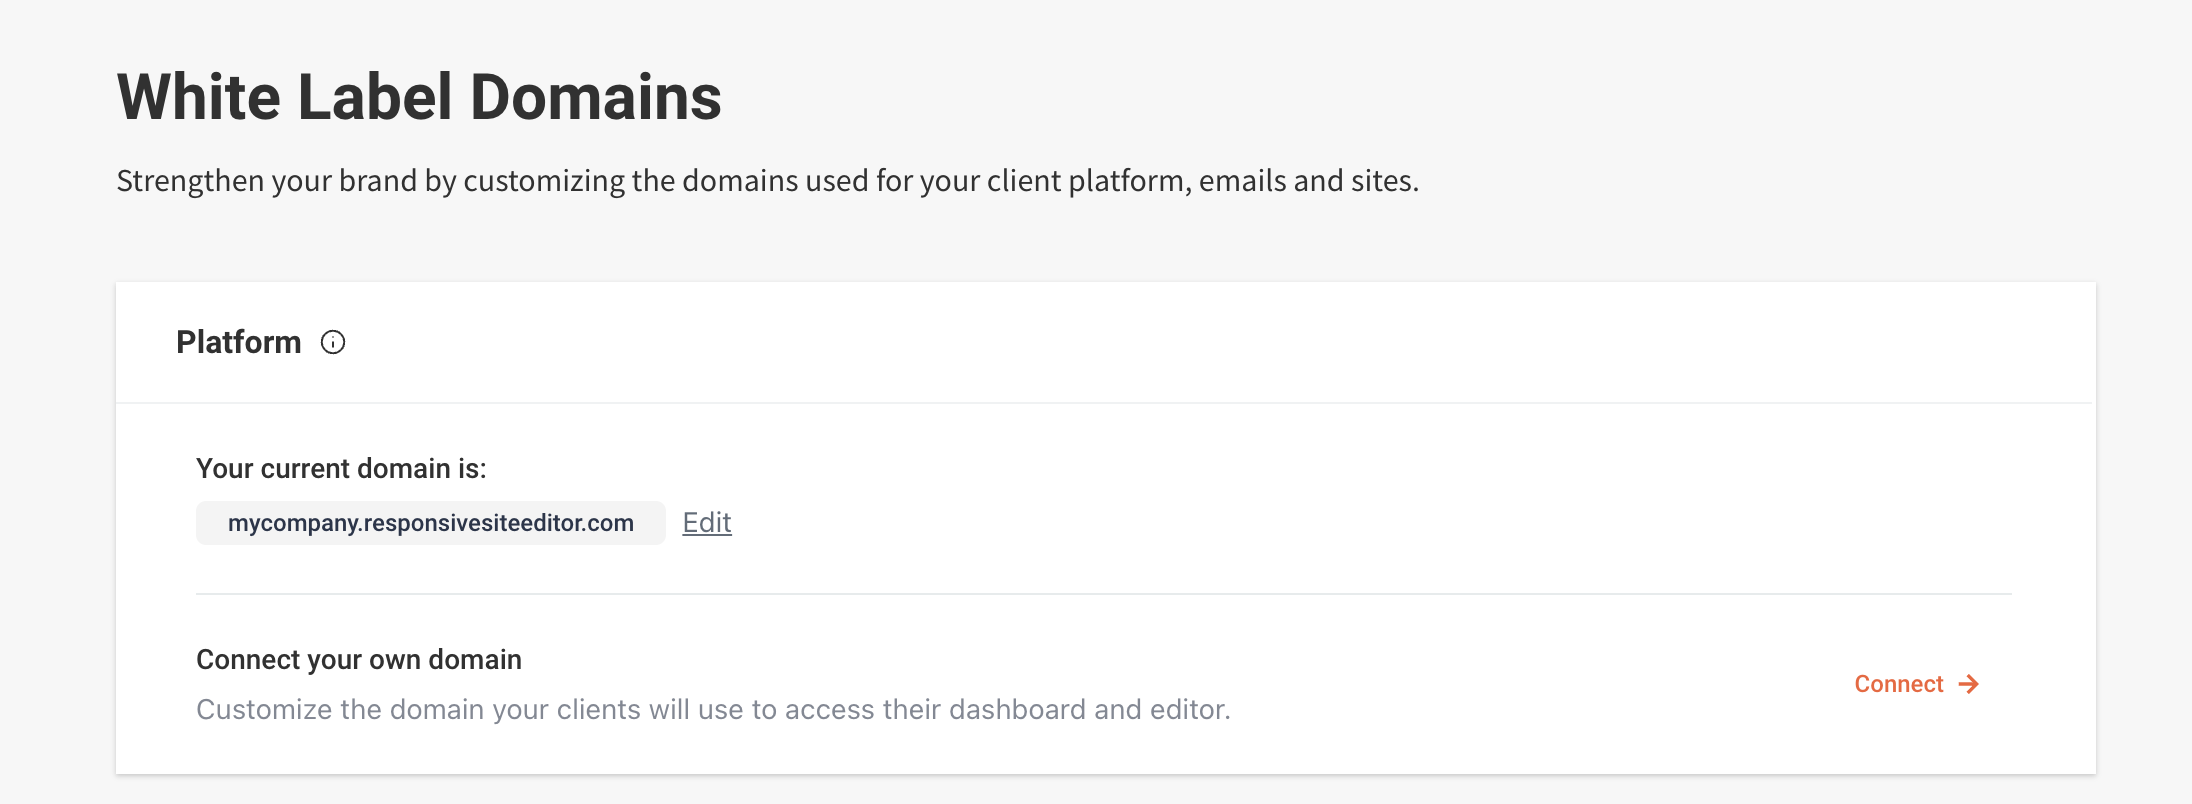Viewport: 2192px width, 804px height.
Task: Click the White Label Domains heading
Action: pos(419,98)
